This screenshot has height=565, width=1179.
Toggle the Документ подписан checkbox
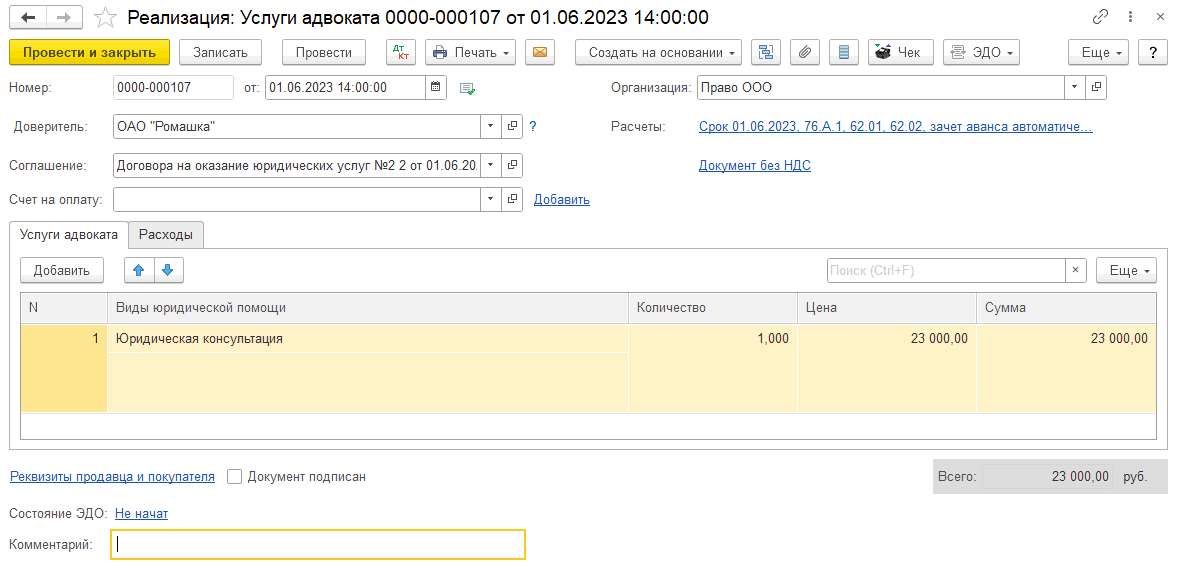tap(235, 477)
